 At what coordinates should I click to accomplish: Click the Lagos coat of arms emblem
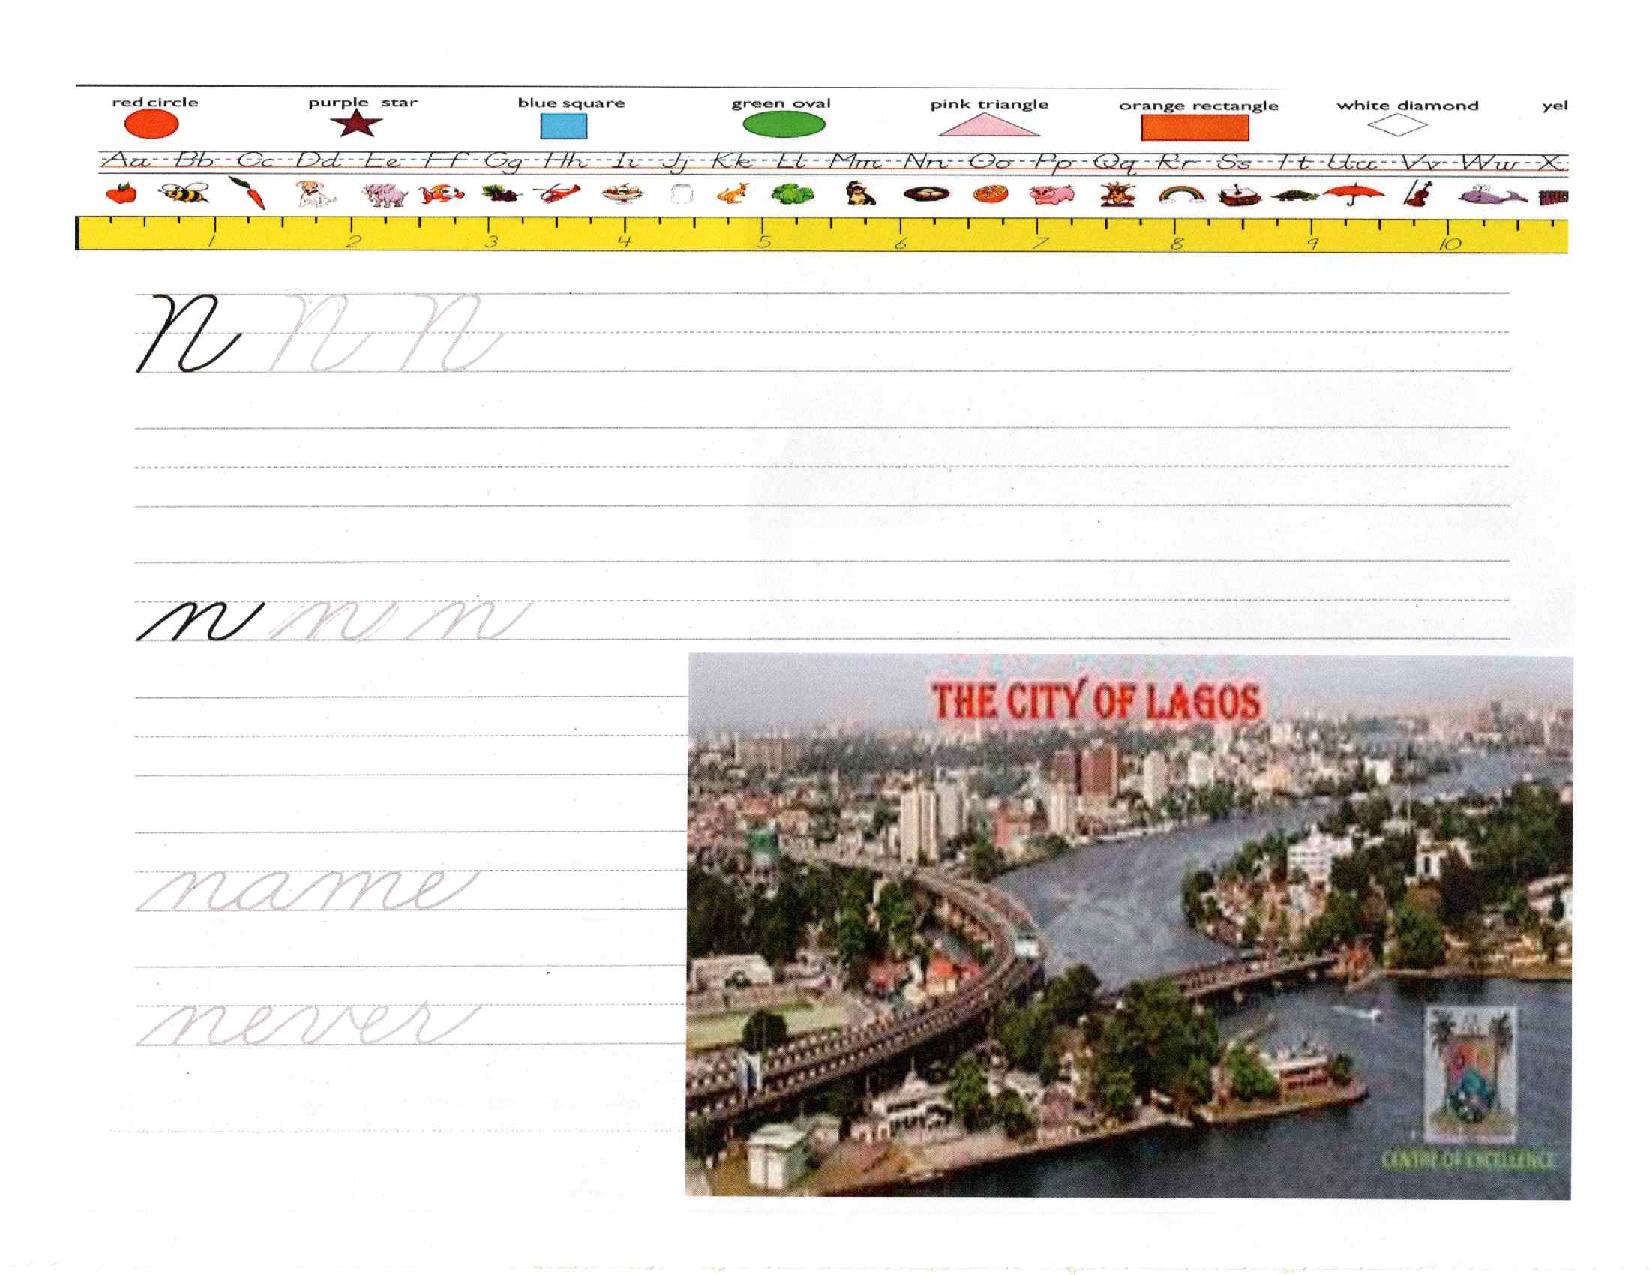pos(1470,1075)
